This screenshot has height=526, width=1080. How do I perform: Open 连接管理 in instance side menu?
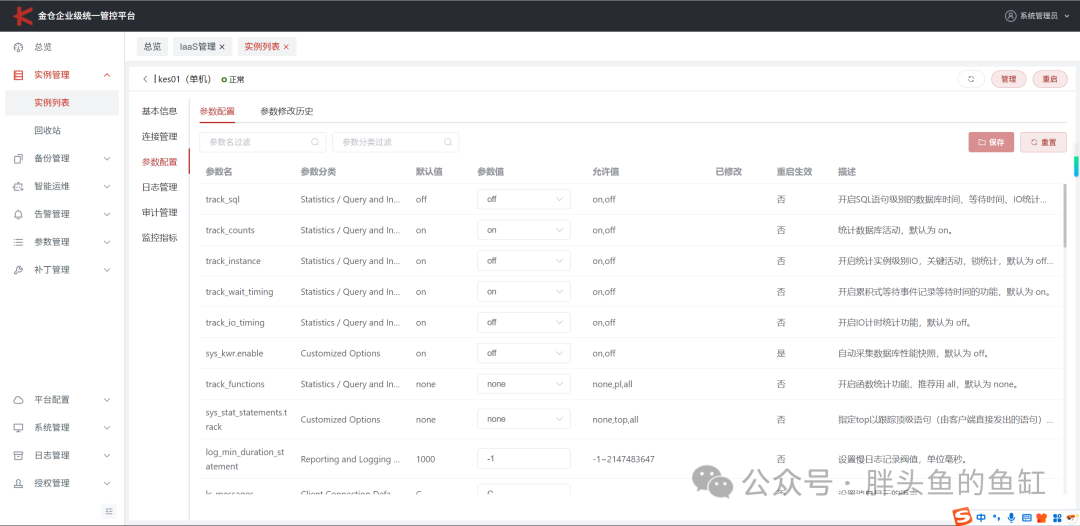coord(160,136)
